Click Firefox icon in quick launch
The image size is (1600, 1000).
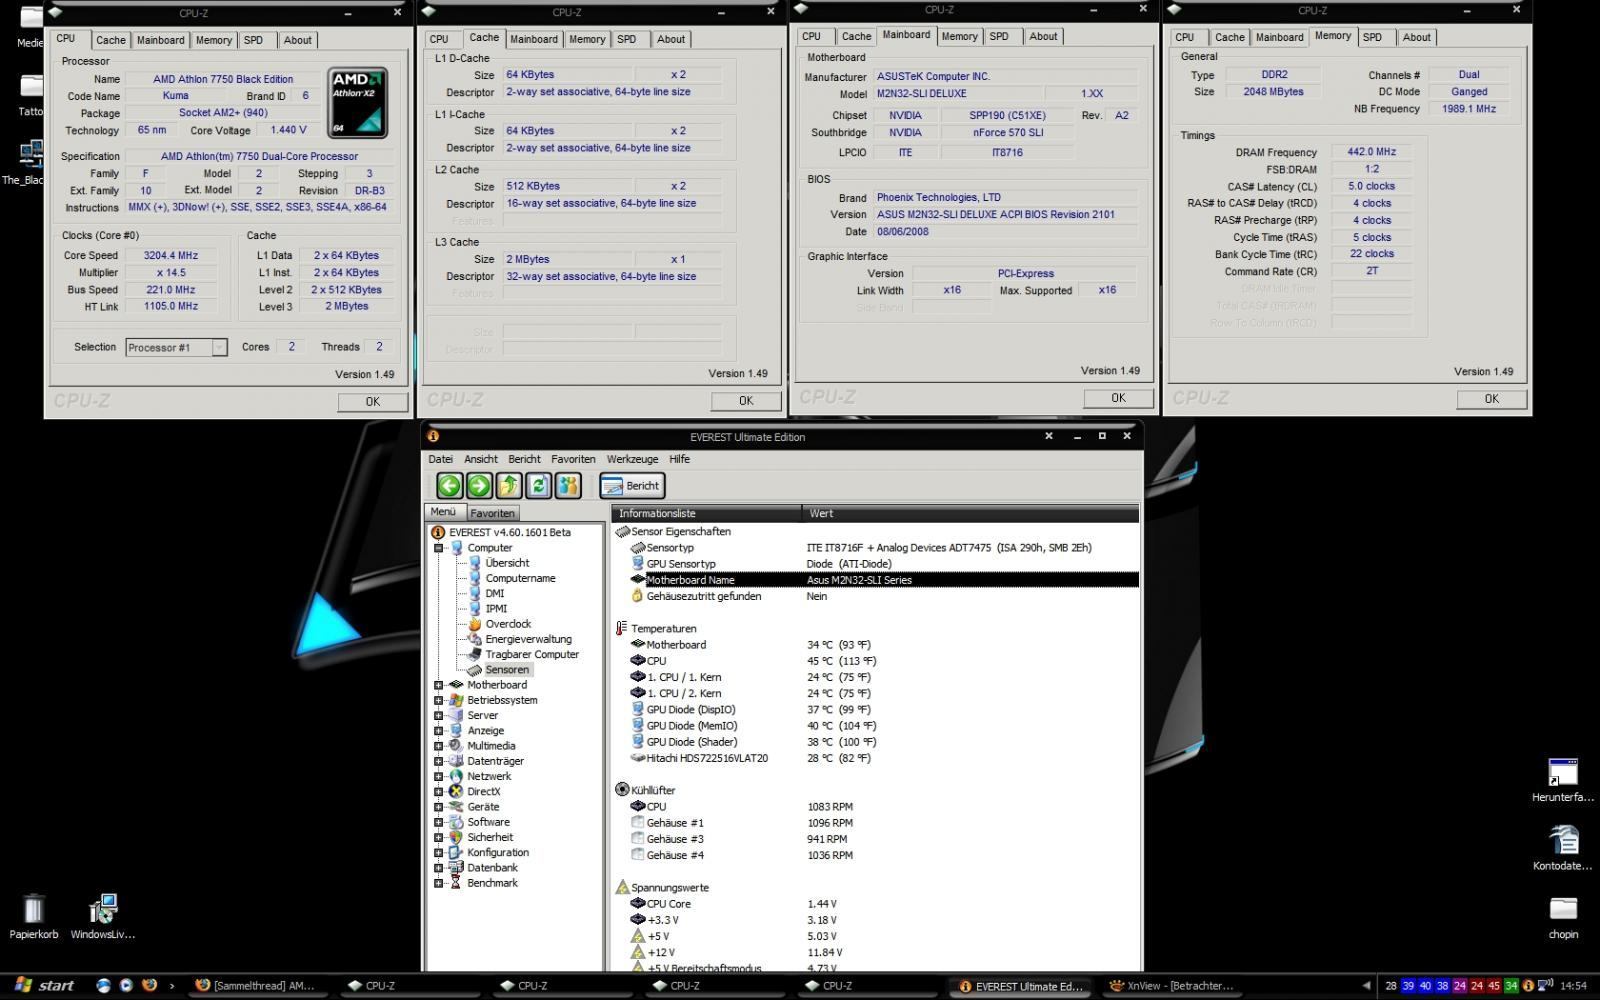(x=149, y=985)
